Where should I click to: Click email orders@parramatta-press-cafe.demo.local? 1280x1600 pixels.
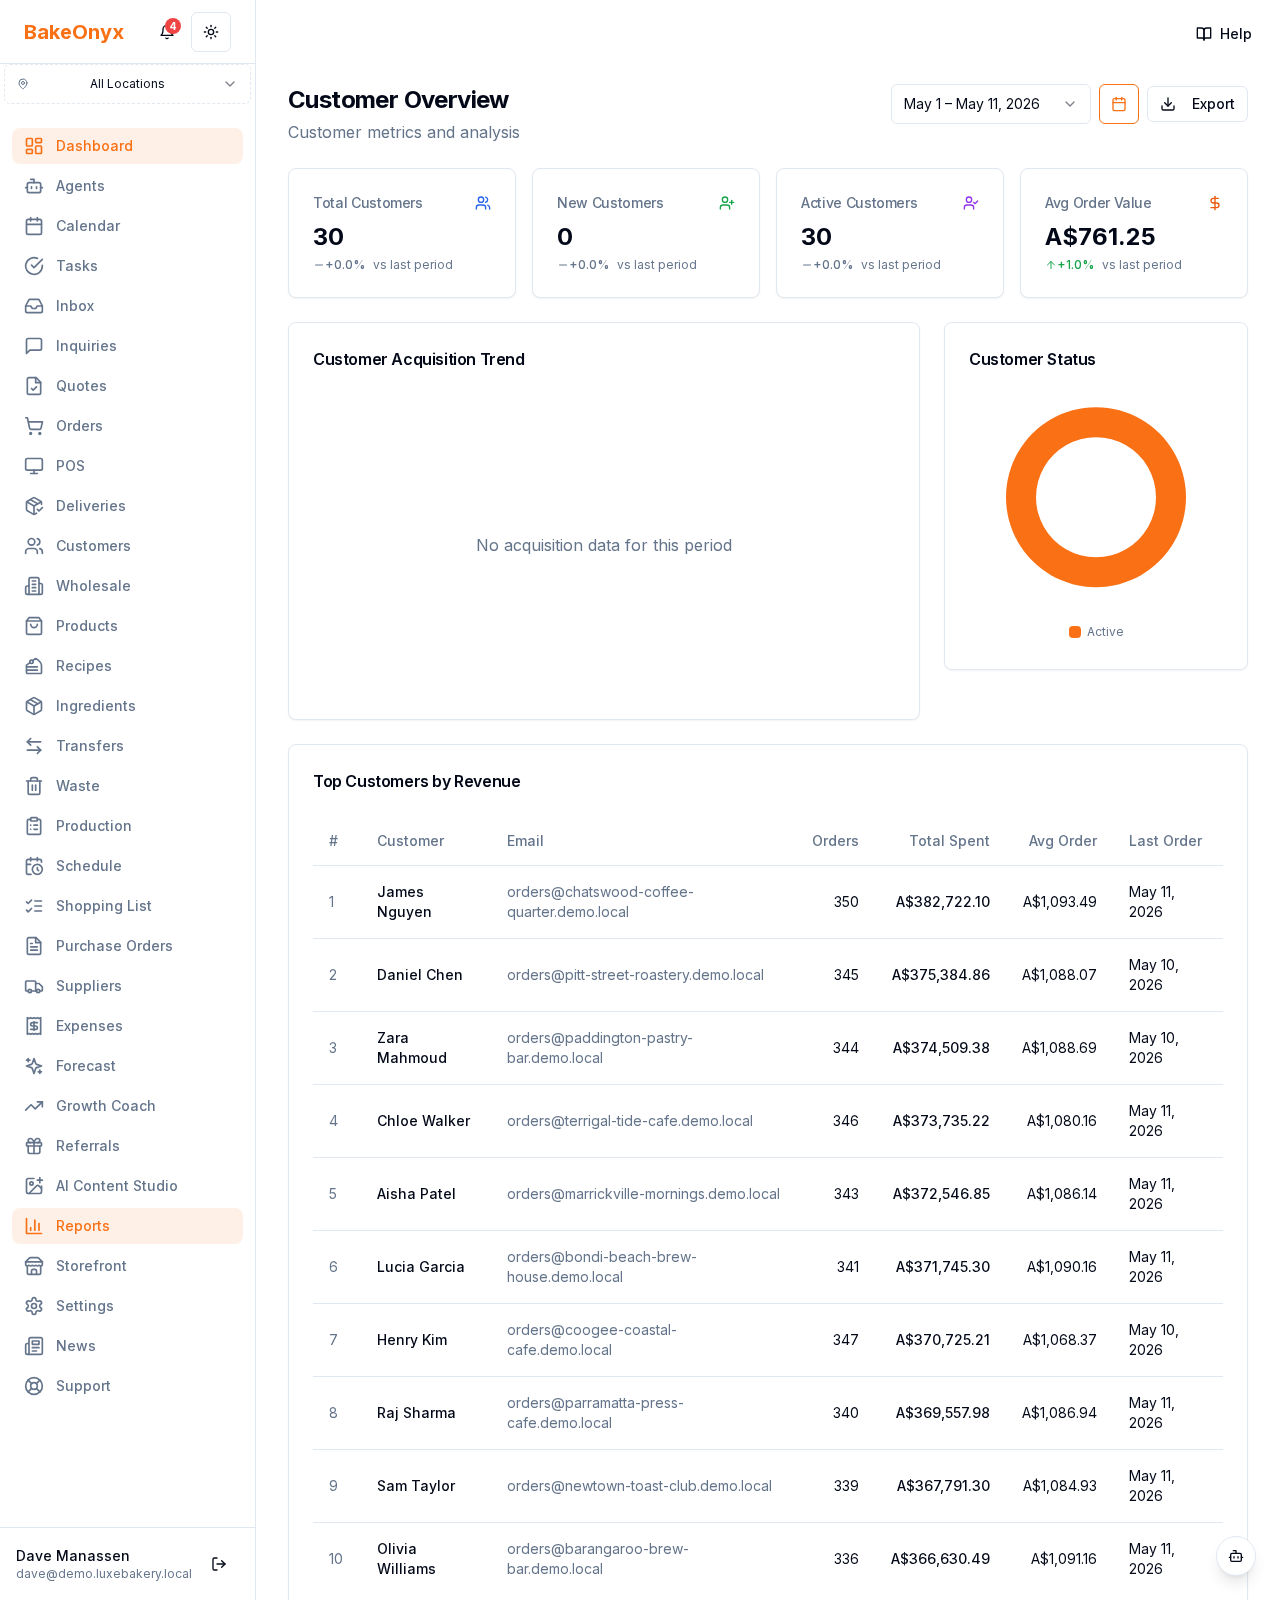point(595,1413)
